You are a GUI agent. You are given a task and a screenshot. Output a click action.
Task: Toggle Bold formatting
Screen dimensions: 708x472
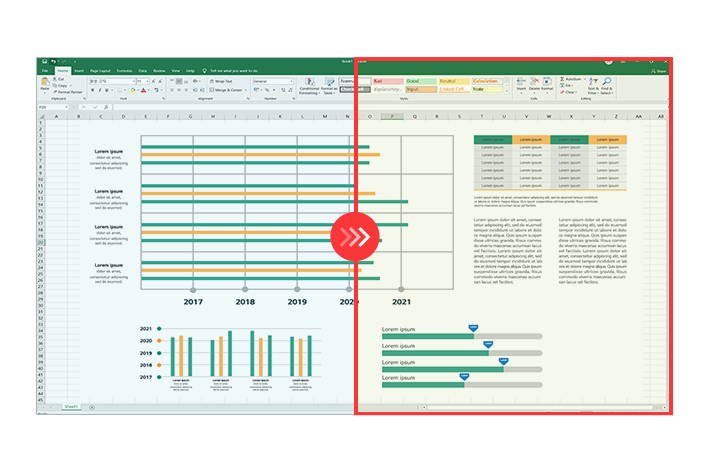(x=93, y=90)
